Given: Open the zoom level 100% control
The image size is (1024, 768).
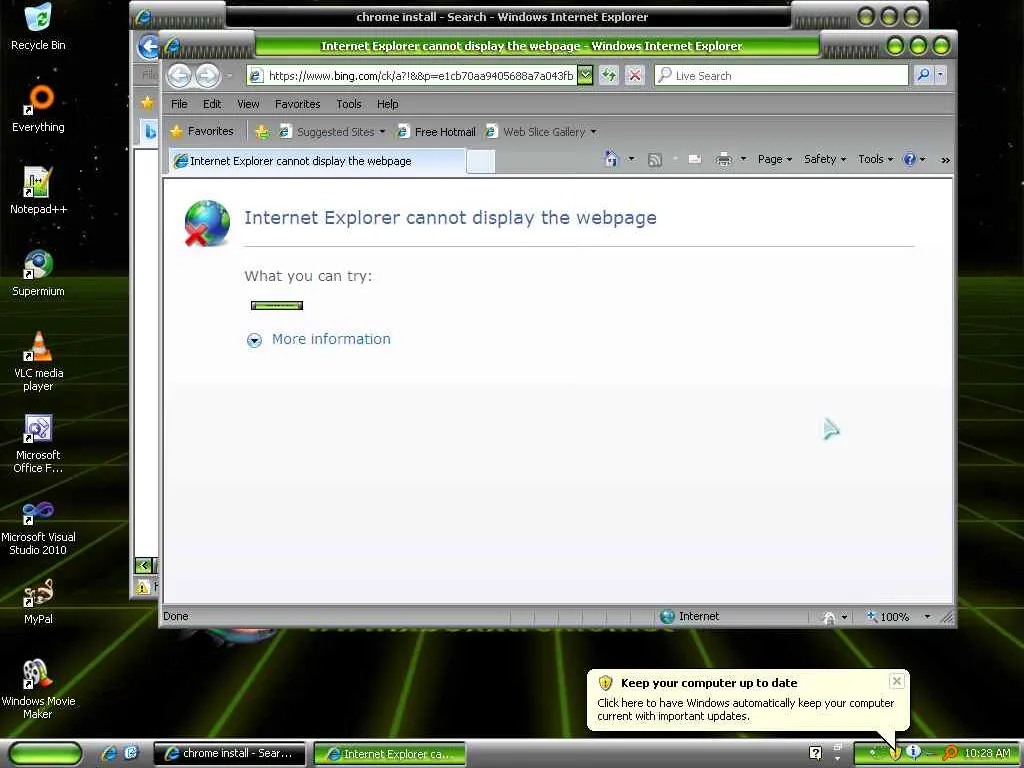Looking at the screenshot, I should click(x=888, y=616).
